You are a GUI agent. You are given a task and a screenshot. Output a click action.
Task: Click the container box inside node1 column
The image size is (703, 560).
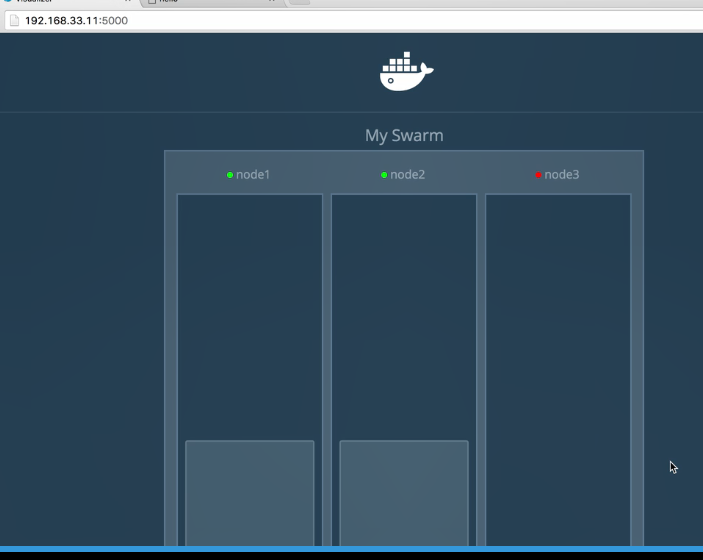(x=250, y=493)
